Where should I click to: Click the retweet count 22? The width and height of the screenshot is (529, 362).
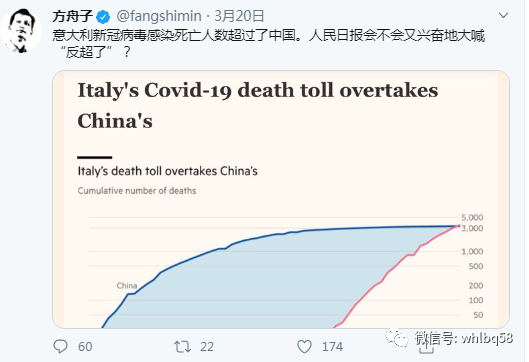tap(207, 347)
